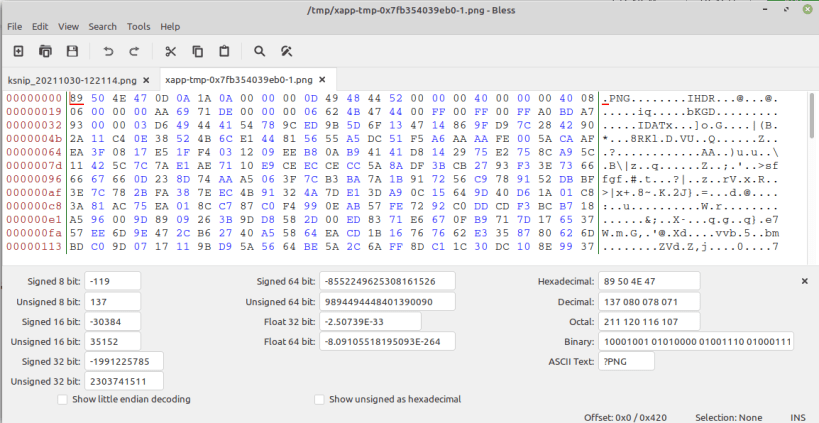
Task: Click offset 0000004b in the offset column
Action: pos(34,138)
